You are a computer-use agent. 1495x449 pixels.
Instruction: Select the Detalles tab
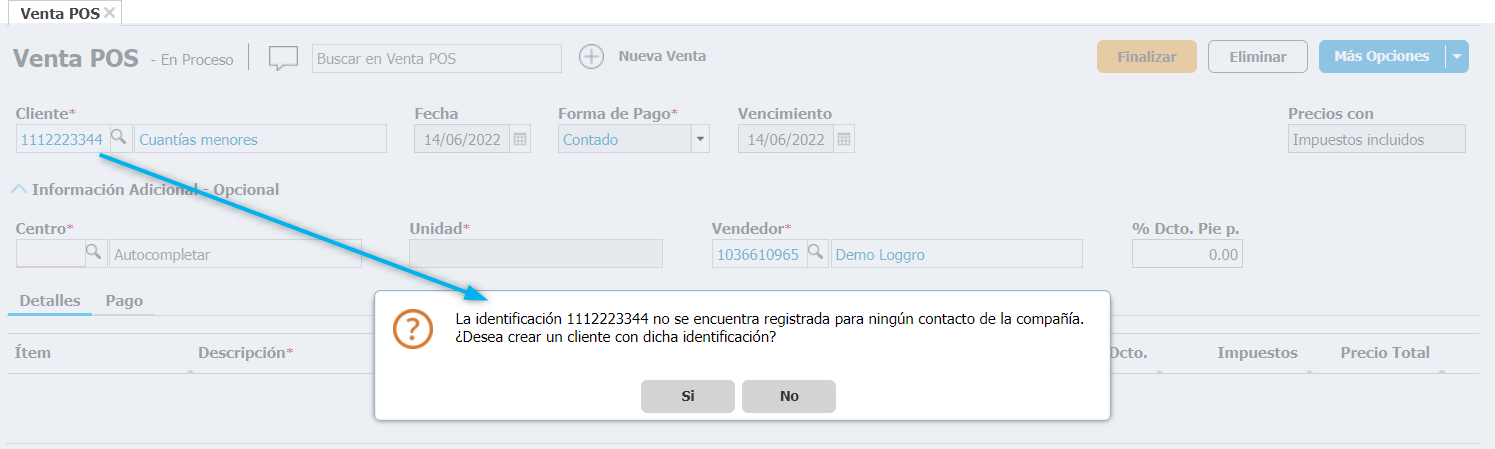point(49,300)
